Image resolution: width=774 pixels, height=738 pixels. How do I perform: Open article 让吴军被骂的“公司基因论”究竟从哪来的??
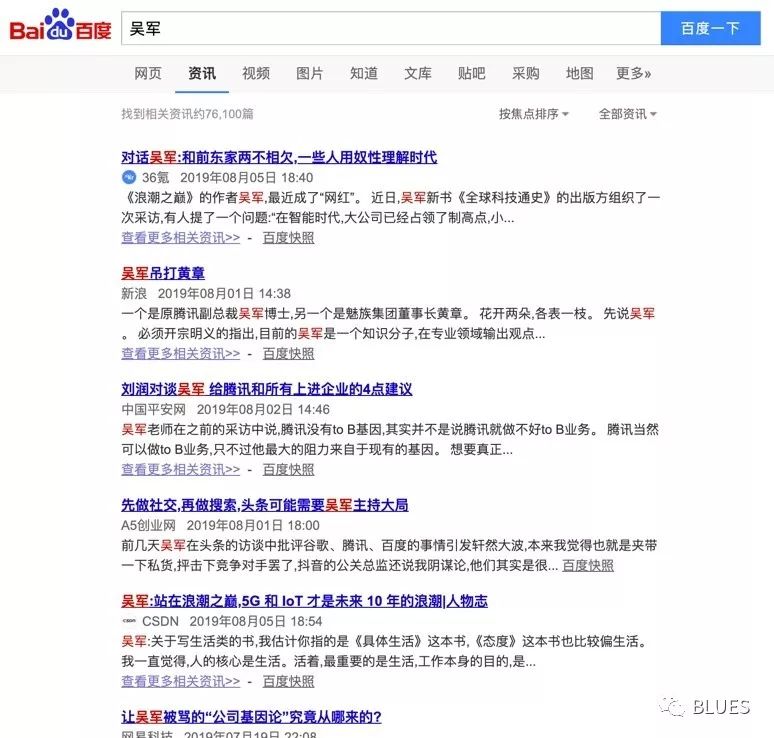[251, 717]
